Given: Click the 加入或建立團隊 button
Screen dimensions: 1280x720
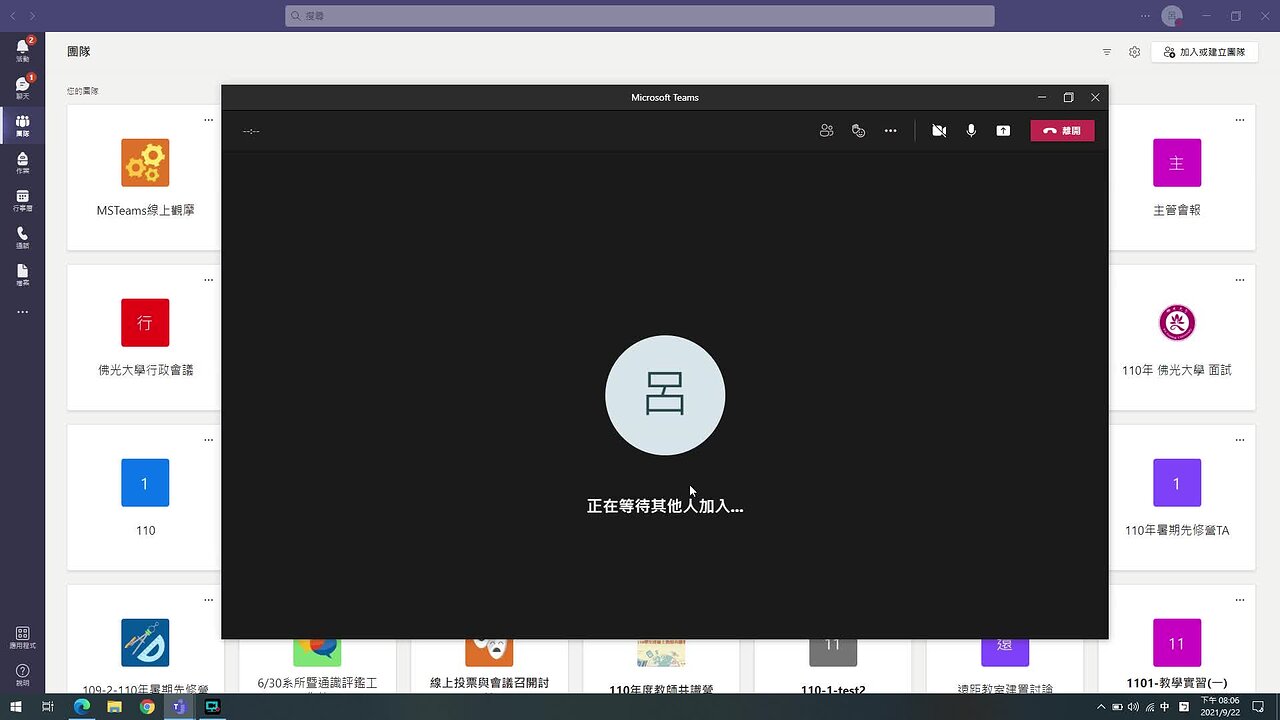Looking at the screenshot, I should point(1204,52).
